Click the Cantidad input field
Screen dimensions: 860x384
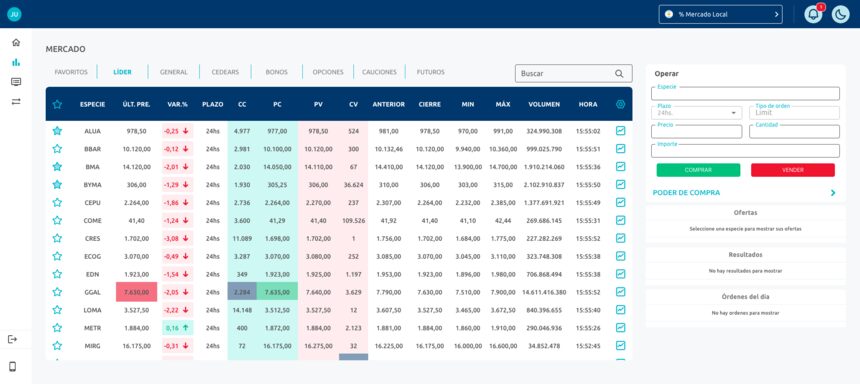pos(794,132)
